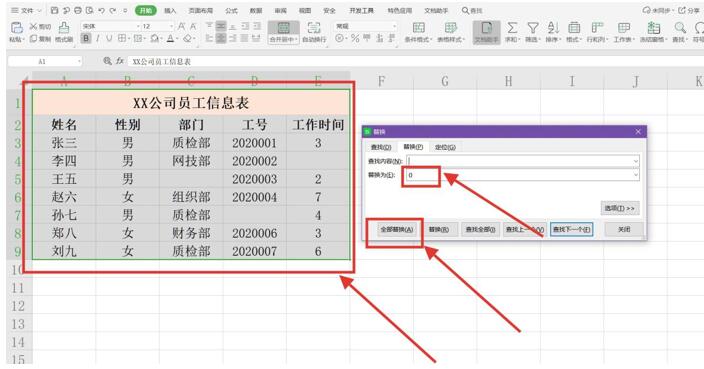The width and height of the screenshot is (704, 369).
Task: Switch to the Formulas (公式) ribbon tab
Action: click(x=231, y=10)
